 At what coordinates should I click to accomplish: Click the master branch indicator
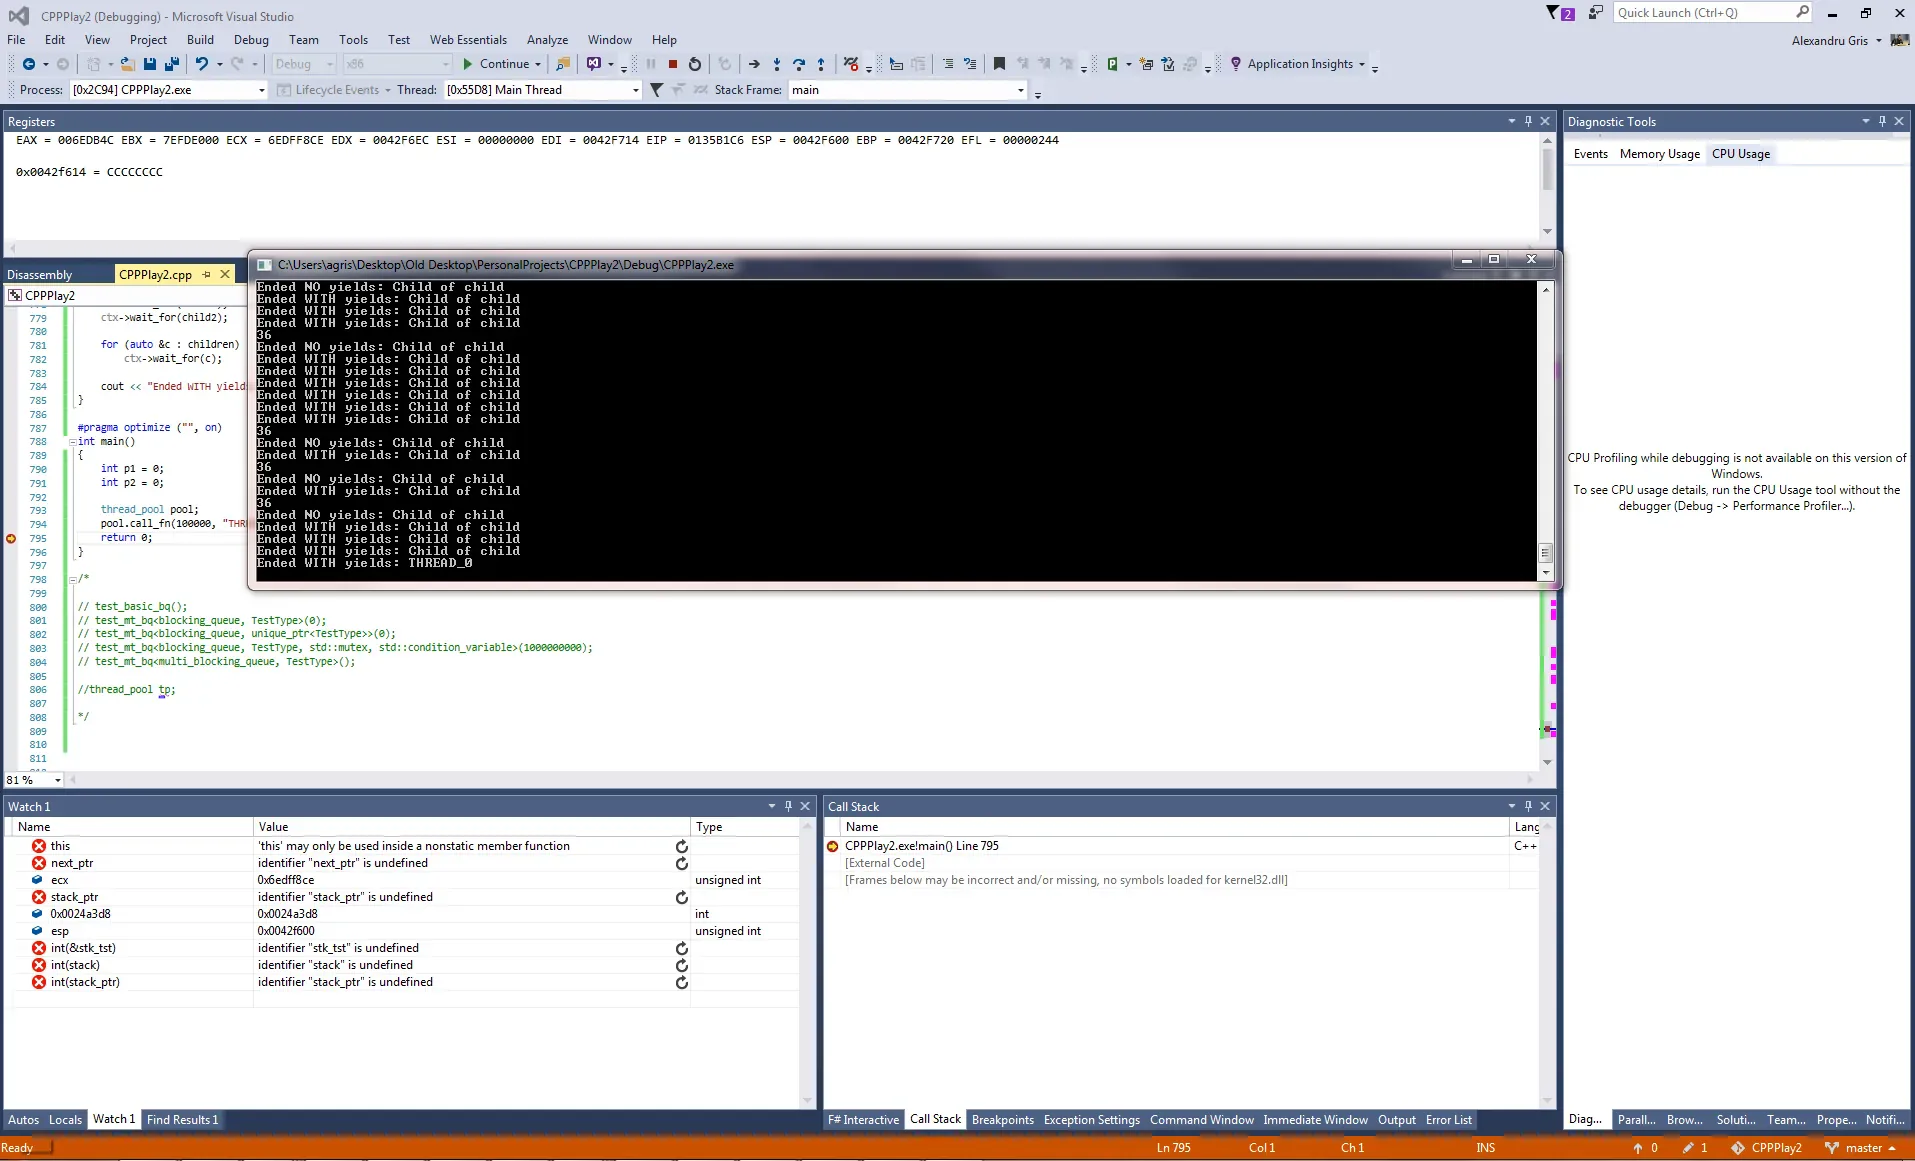point(1862,1148)
